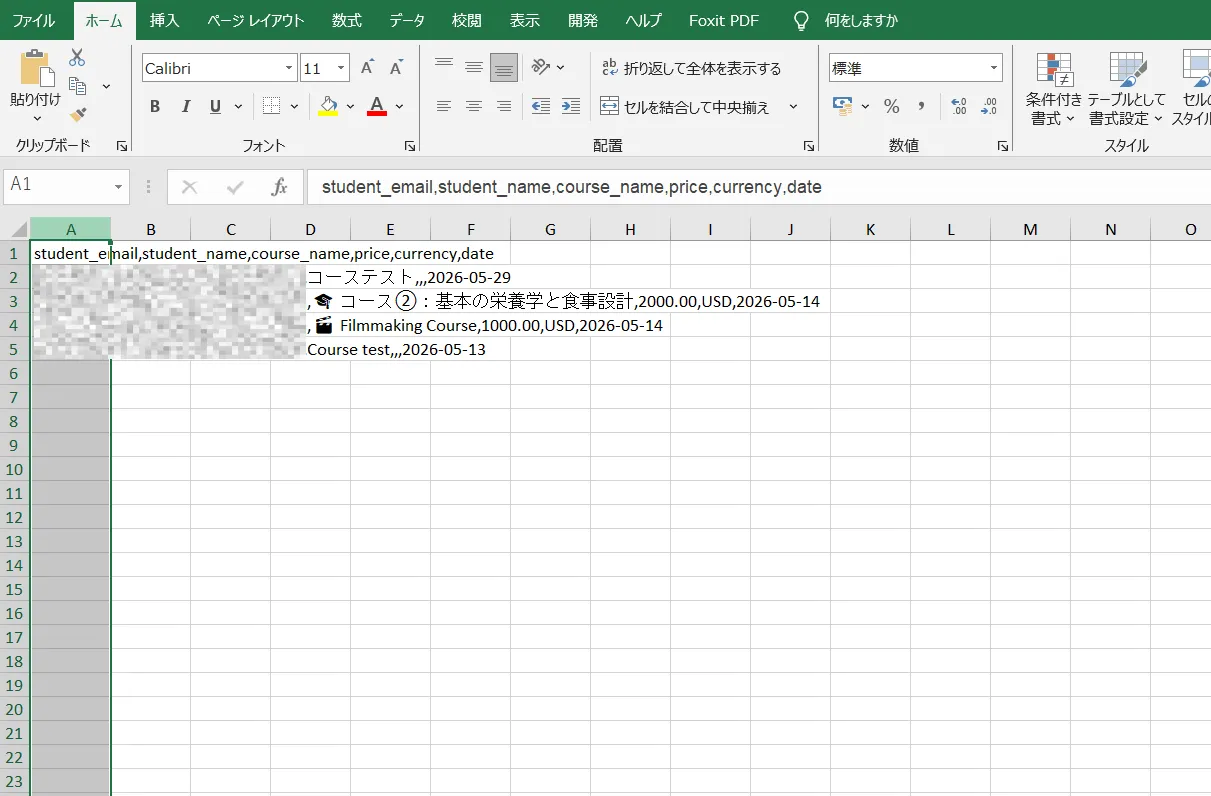Open the 標準 number format dropdown
The image size is (1211, 796).
pos(994,68)
